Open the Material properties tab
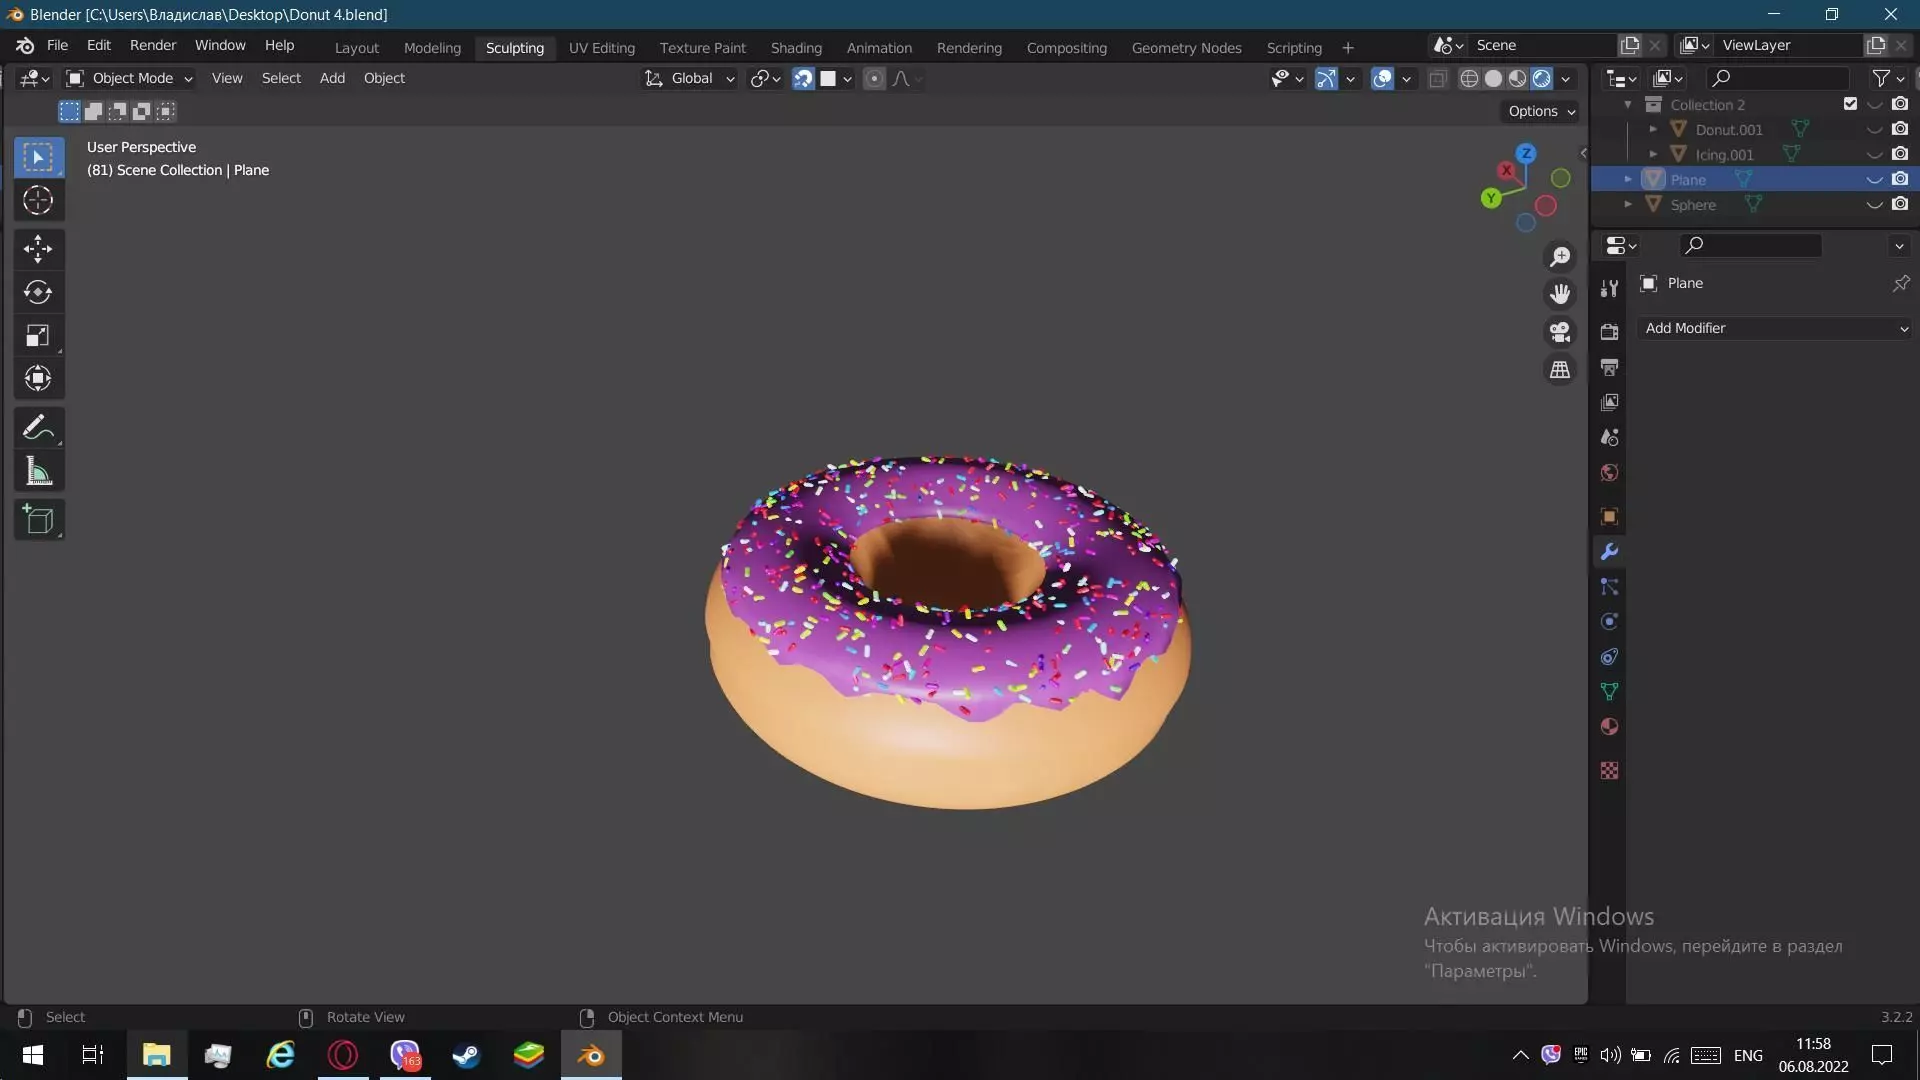Image resolution: width=1920 pixels, height=1080 pixels. pyautogui.click(x=1609, y=727)
